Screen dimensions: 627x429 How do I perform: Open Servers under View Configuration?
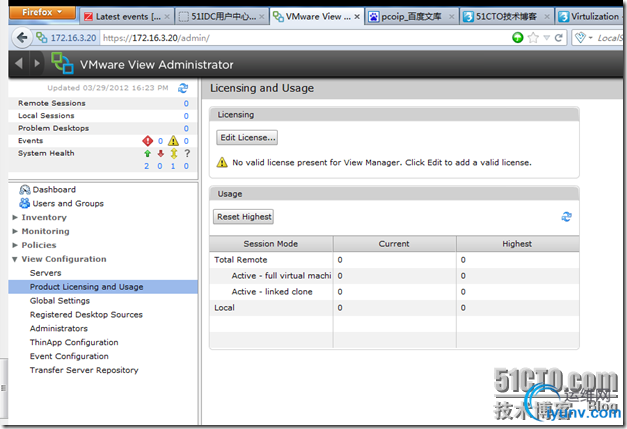point(46,273)
